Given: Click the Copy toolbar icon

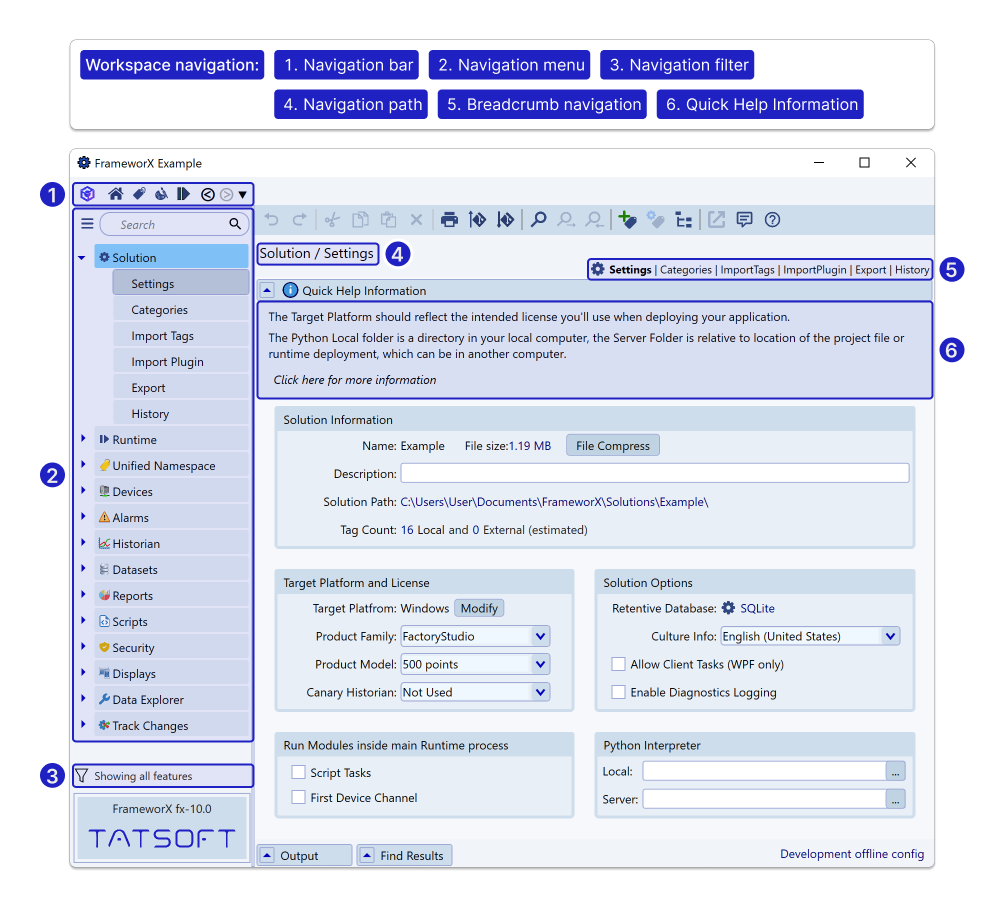Looking at the screenshot, I should tap(360, 220).
